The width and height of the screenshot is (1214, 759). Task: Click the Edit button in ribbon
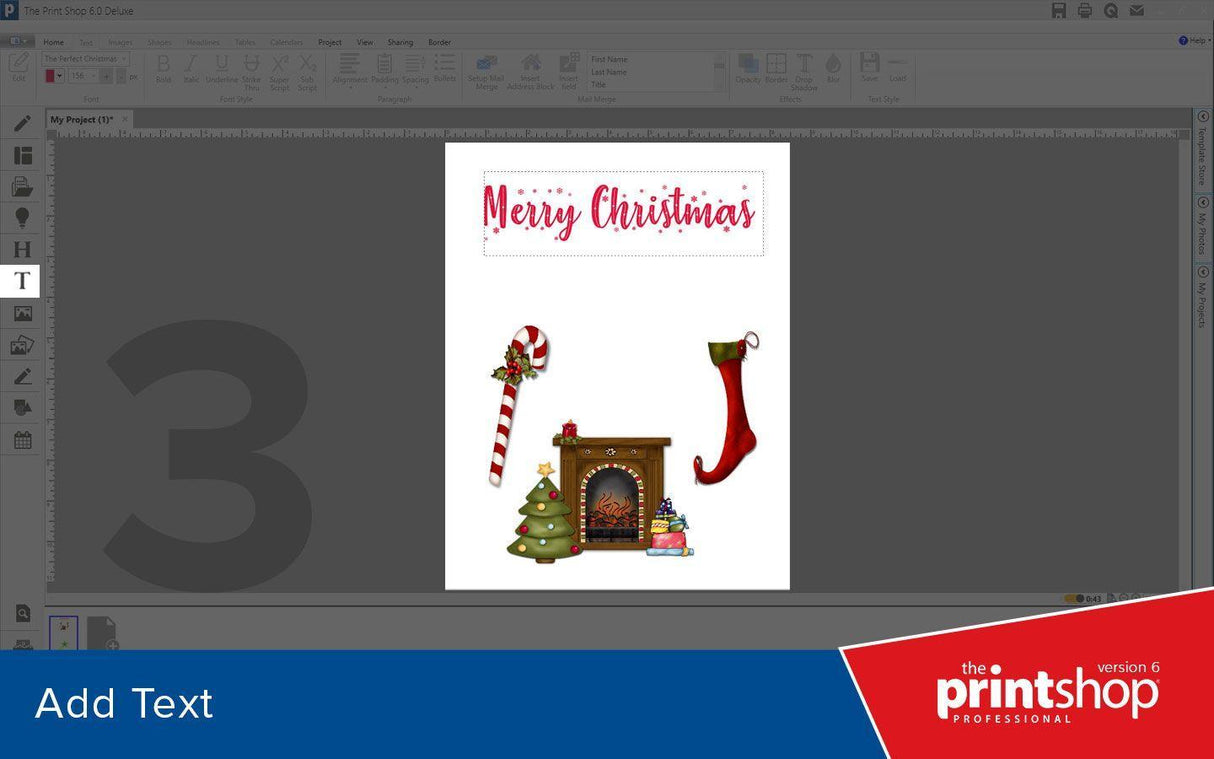18,68
